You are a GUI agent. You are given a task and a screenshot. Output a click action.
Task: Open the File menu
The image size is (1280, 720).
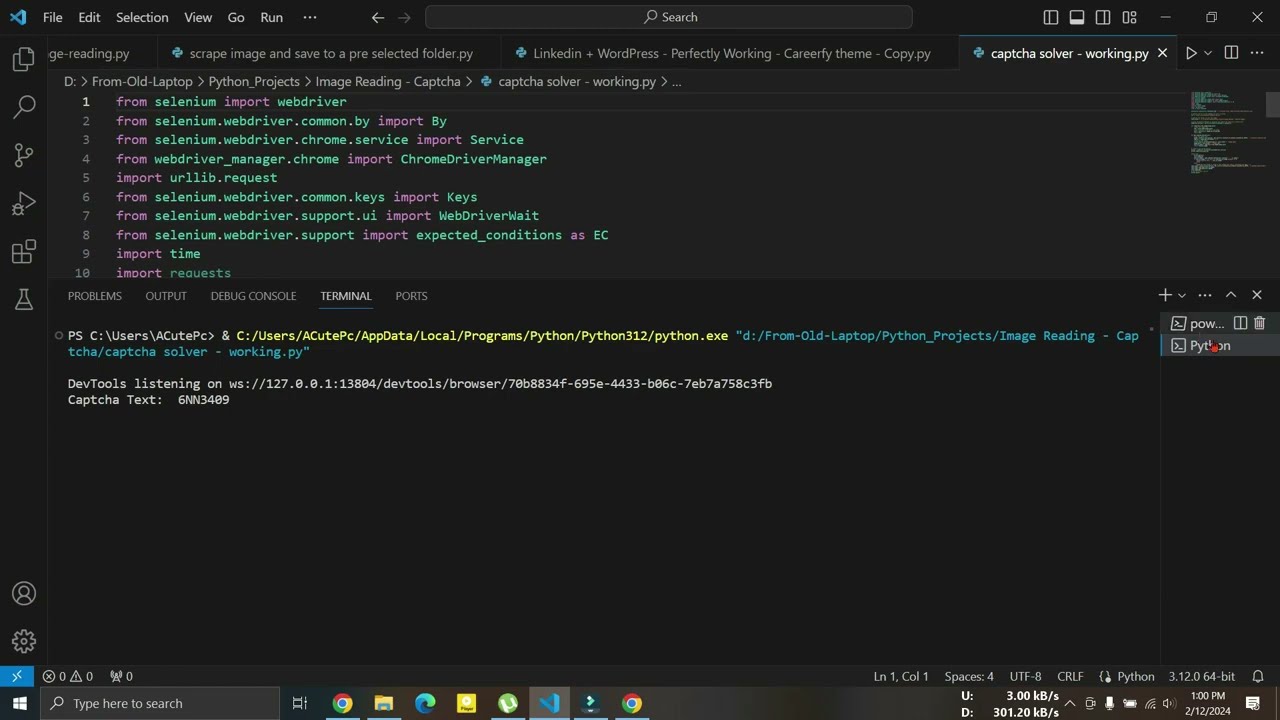tap(53, 17)
